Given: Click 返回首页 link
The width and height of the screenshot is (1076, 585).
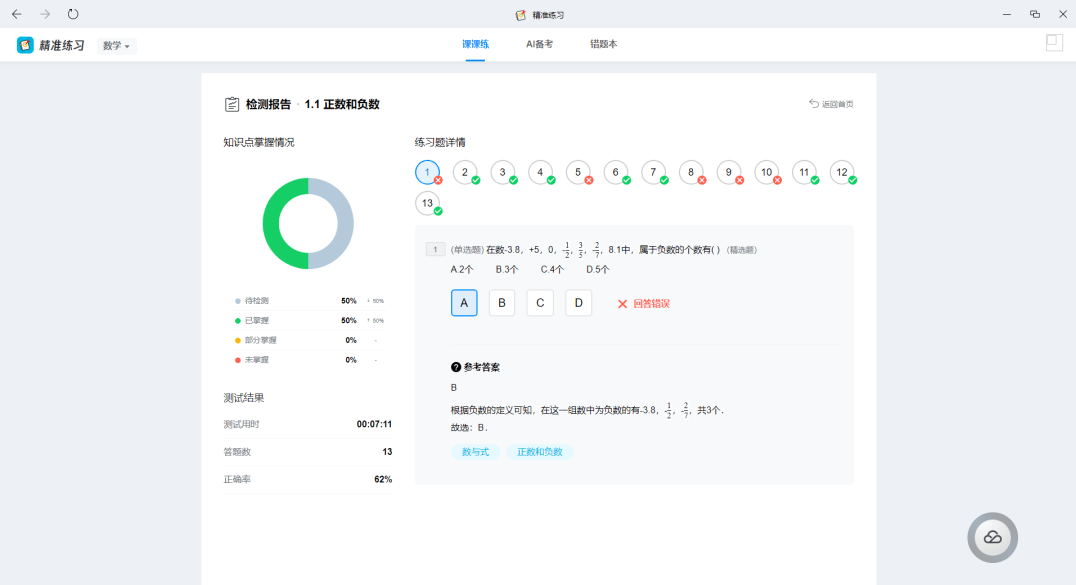Looking at the screenshot, I should click(831, 104).
